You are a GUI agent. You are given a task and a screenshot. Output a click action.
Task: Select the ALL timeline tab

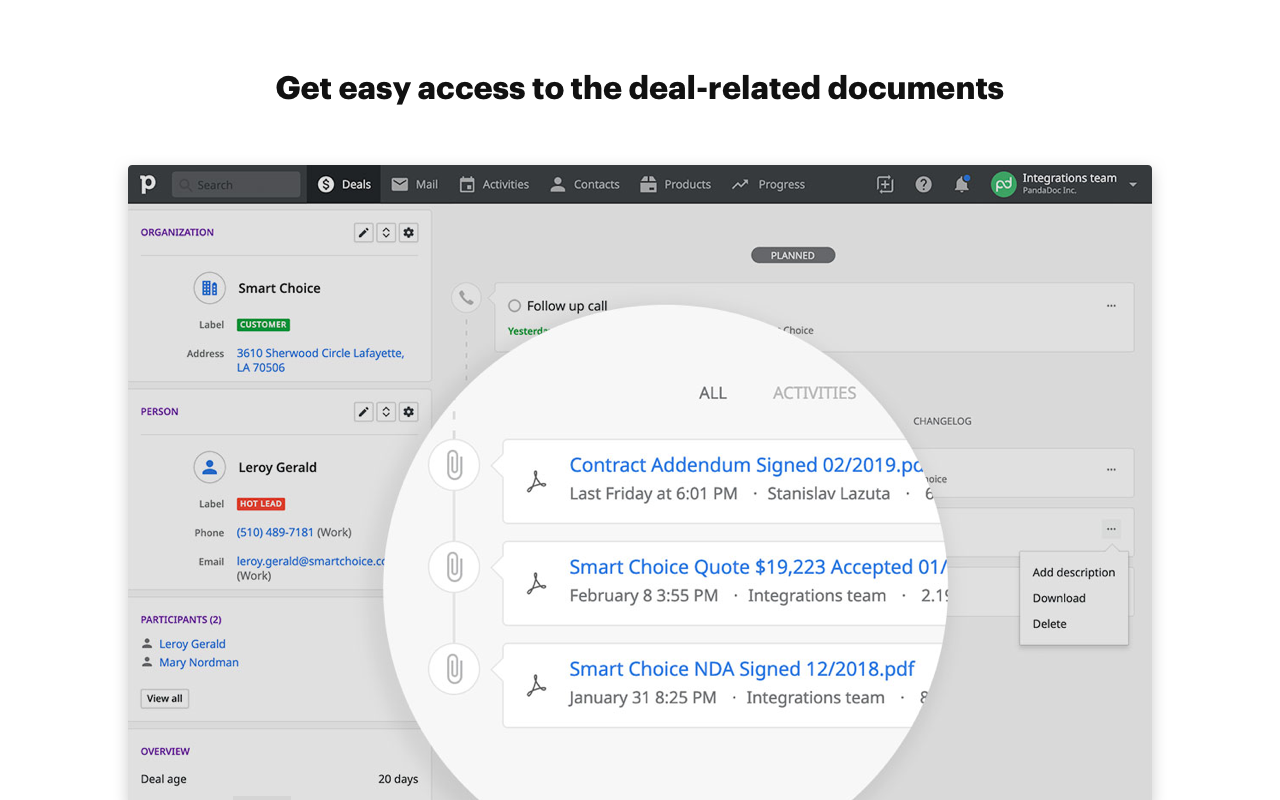pos(713,393)
